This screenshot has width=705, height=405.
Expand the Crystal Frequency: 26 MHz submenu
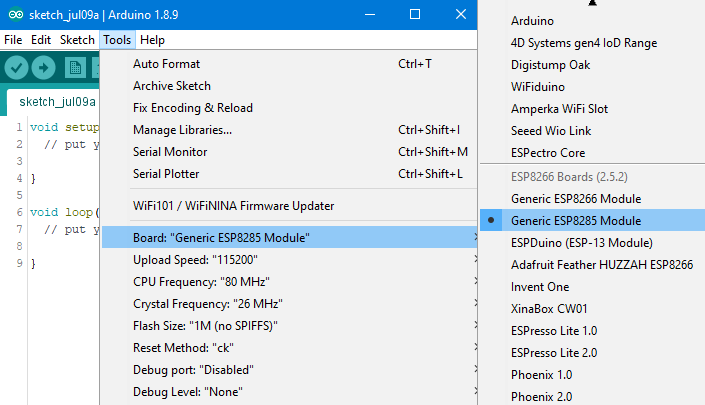click(289, 304)
